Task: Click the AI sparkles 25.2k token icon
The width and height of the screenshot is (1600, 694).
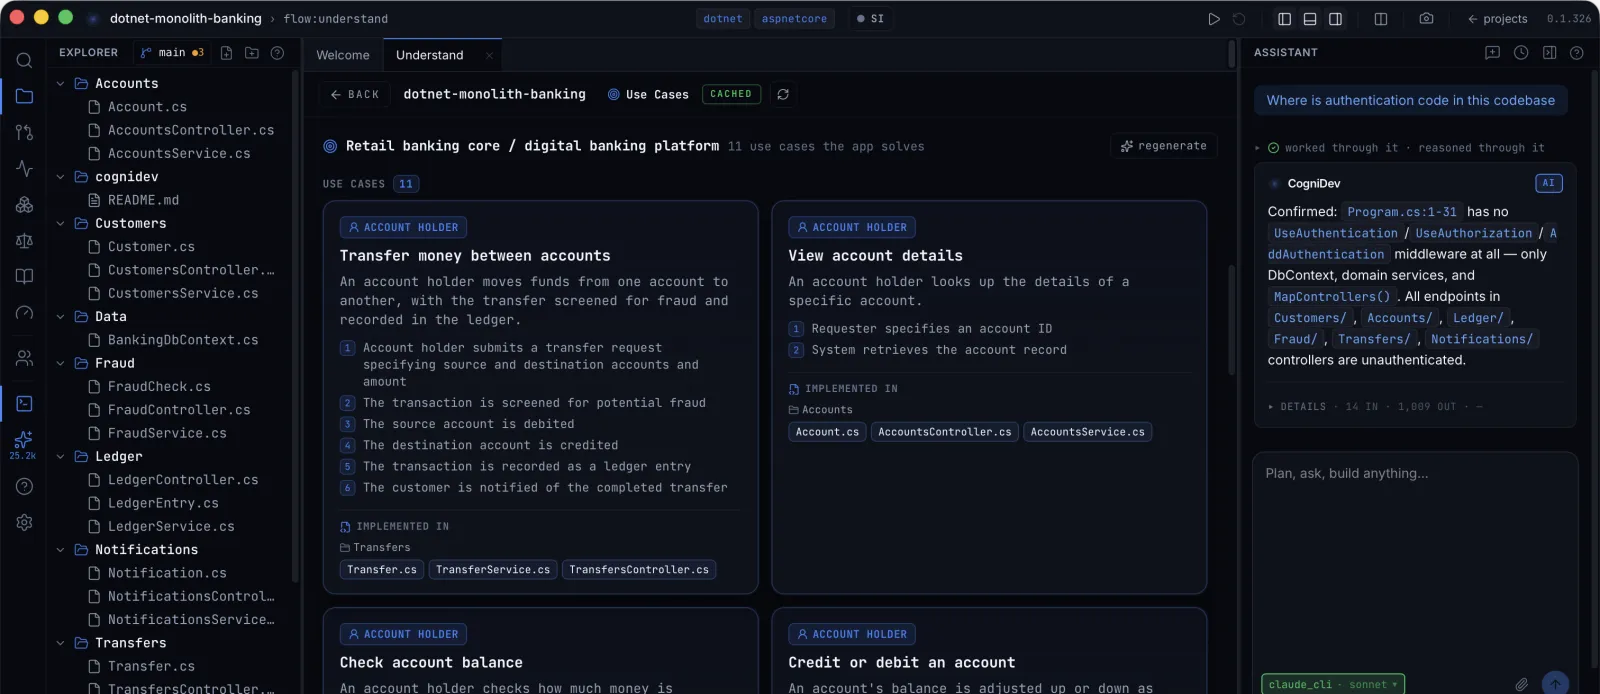Action: (23, 444)
